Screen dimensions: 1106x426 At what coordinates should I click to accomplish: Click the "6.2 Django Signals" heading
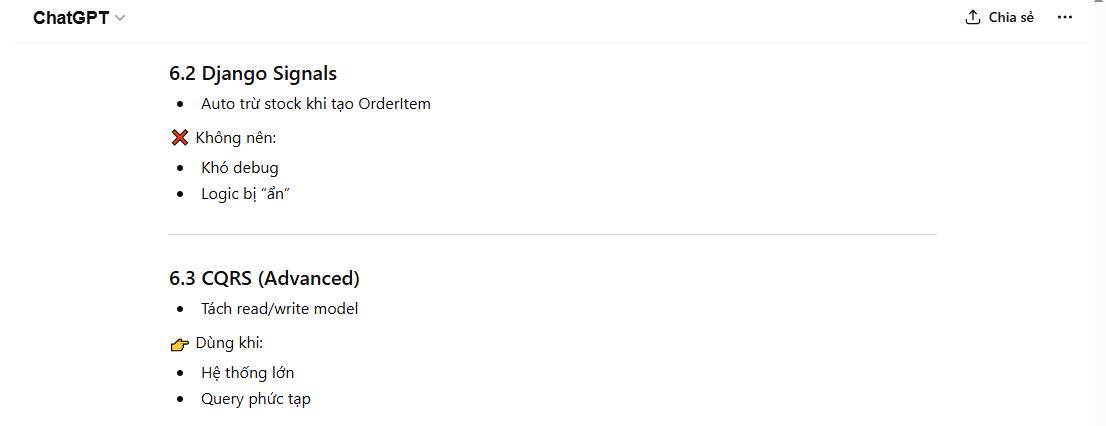click(253, 73)
